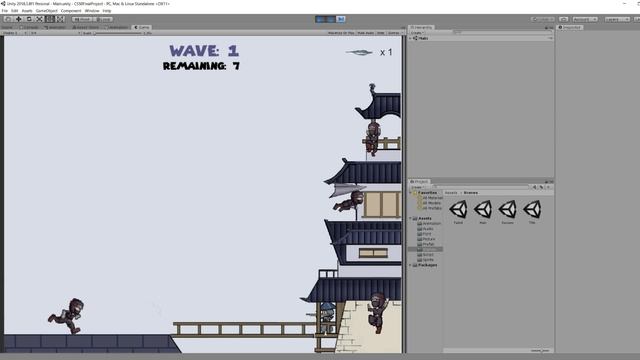Toggle Gizmos in Game view
This screenshot has width=640, height=360.
point(394,33)
